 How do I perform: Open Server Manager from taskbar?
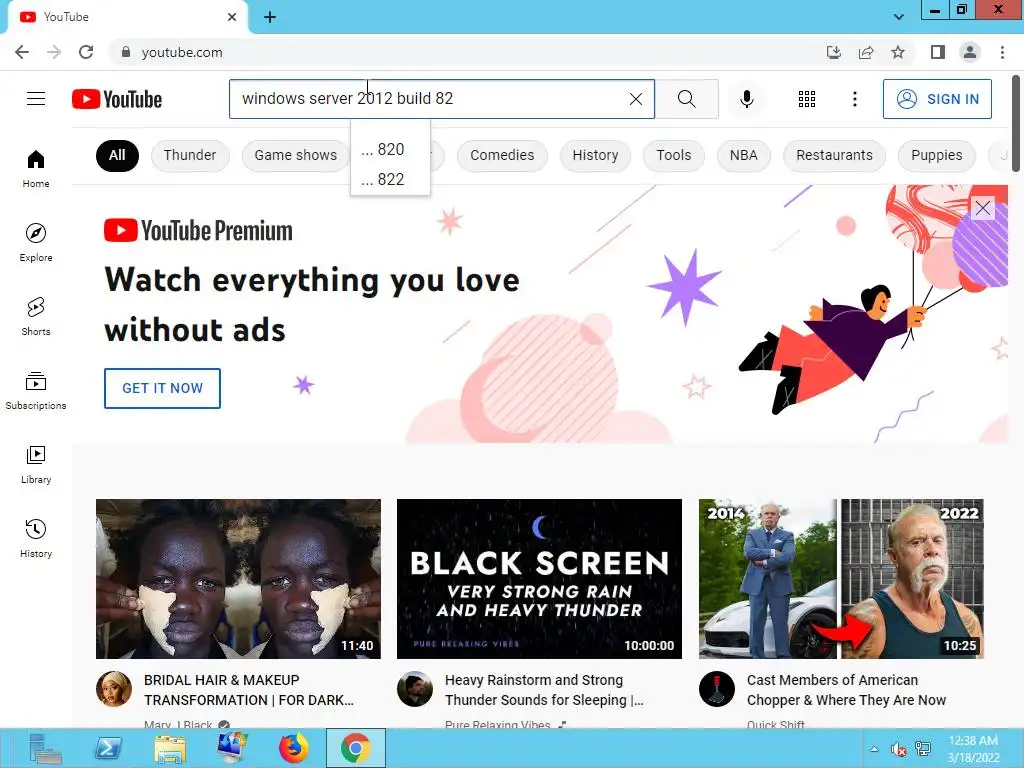(x=45, y=748)
